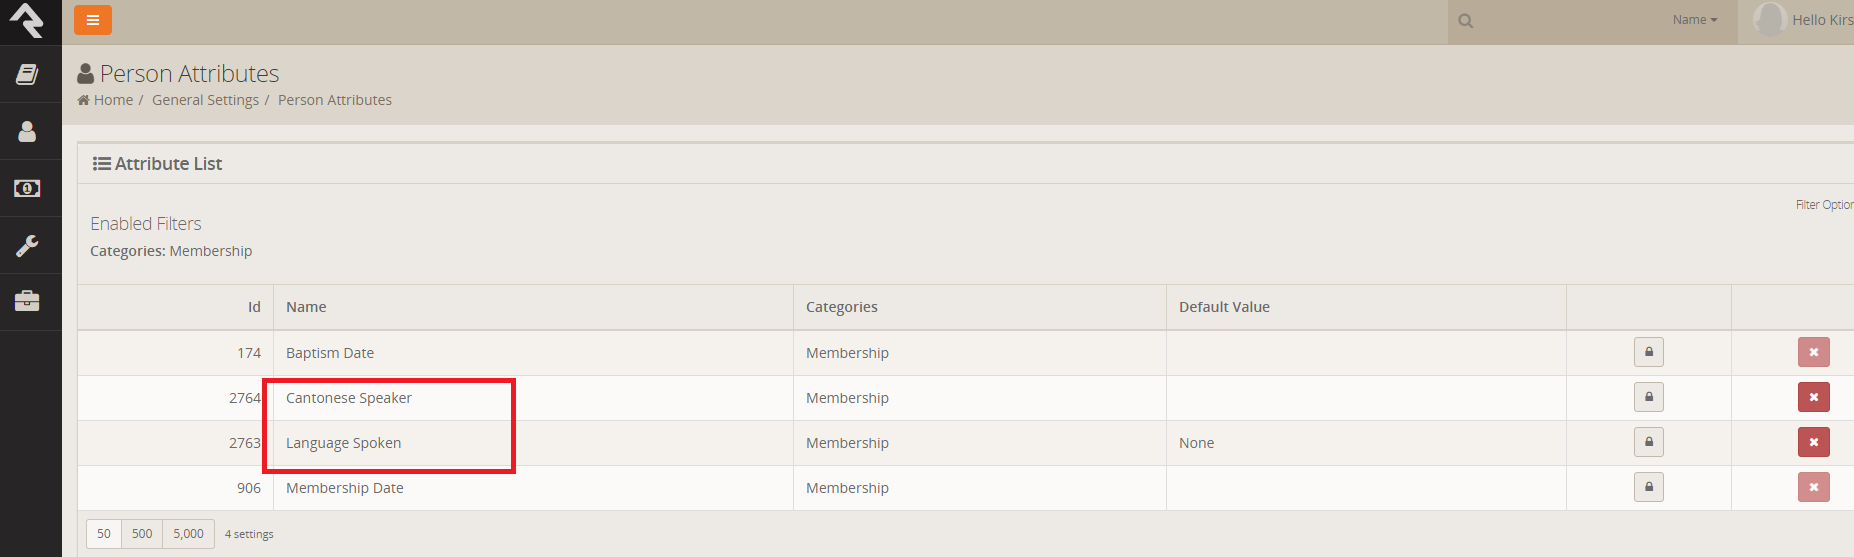Click the lock icon for Language Spoken
This screenshot has width=1854, height=557.
tap(1649, 442)
